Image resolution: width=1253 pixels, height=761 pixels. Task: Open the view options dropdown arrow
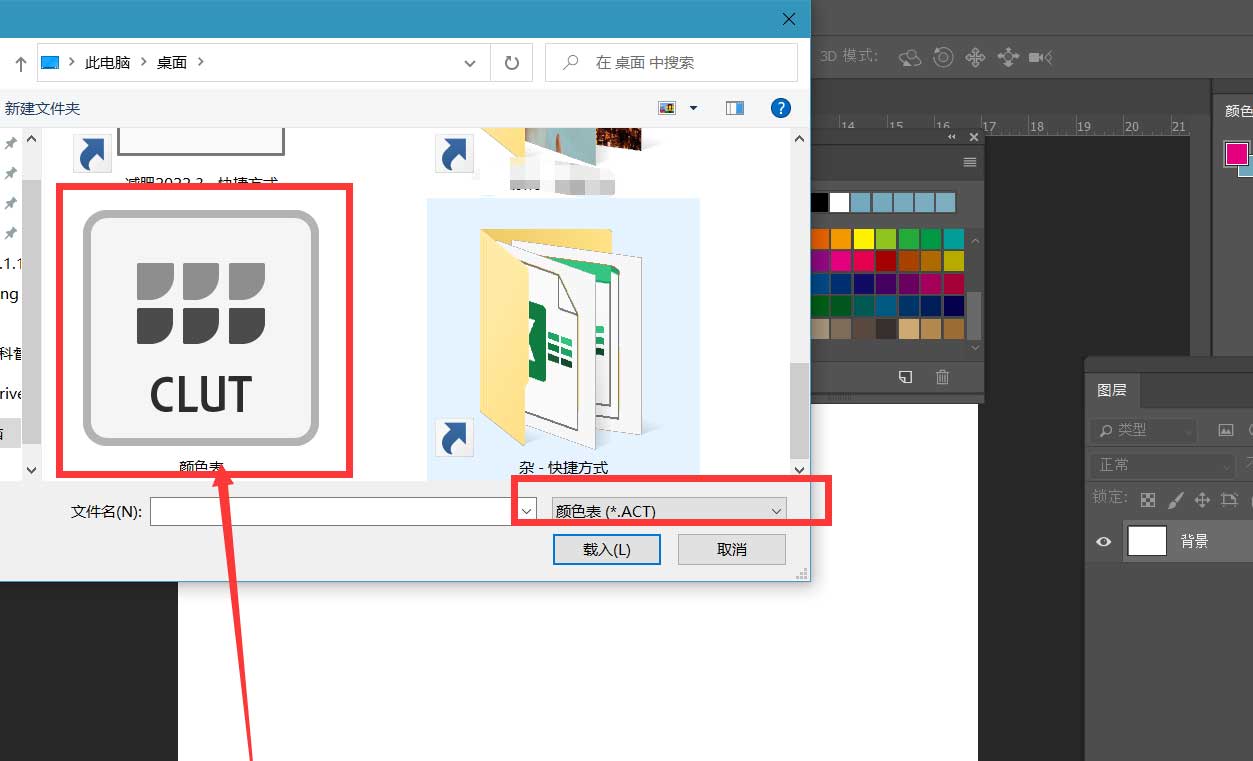coord(693,108)
